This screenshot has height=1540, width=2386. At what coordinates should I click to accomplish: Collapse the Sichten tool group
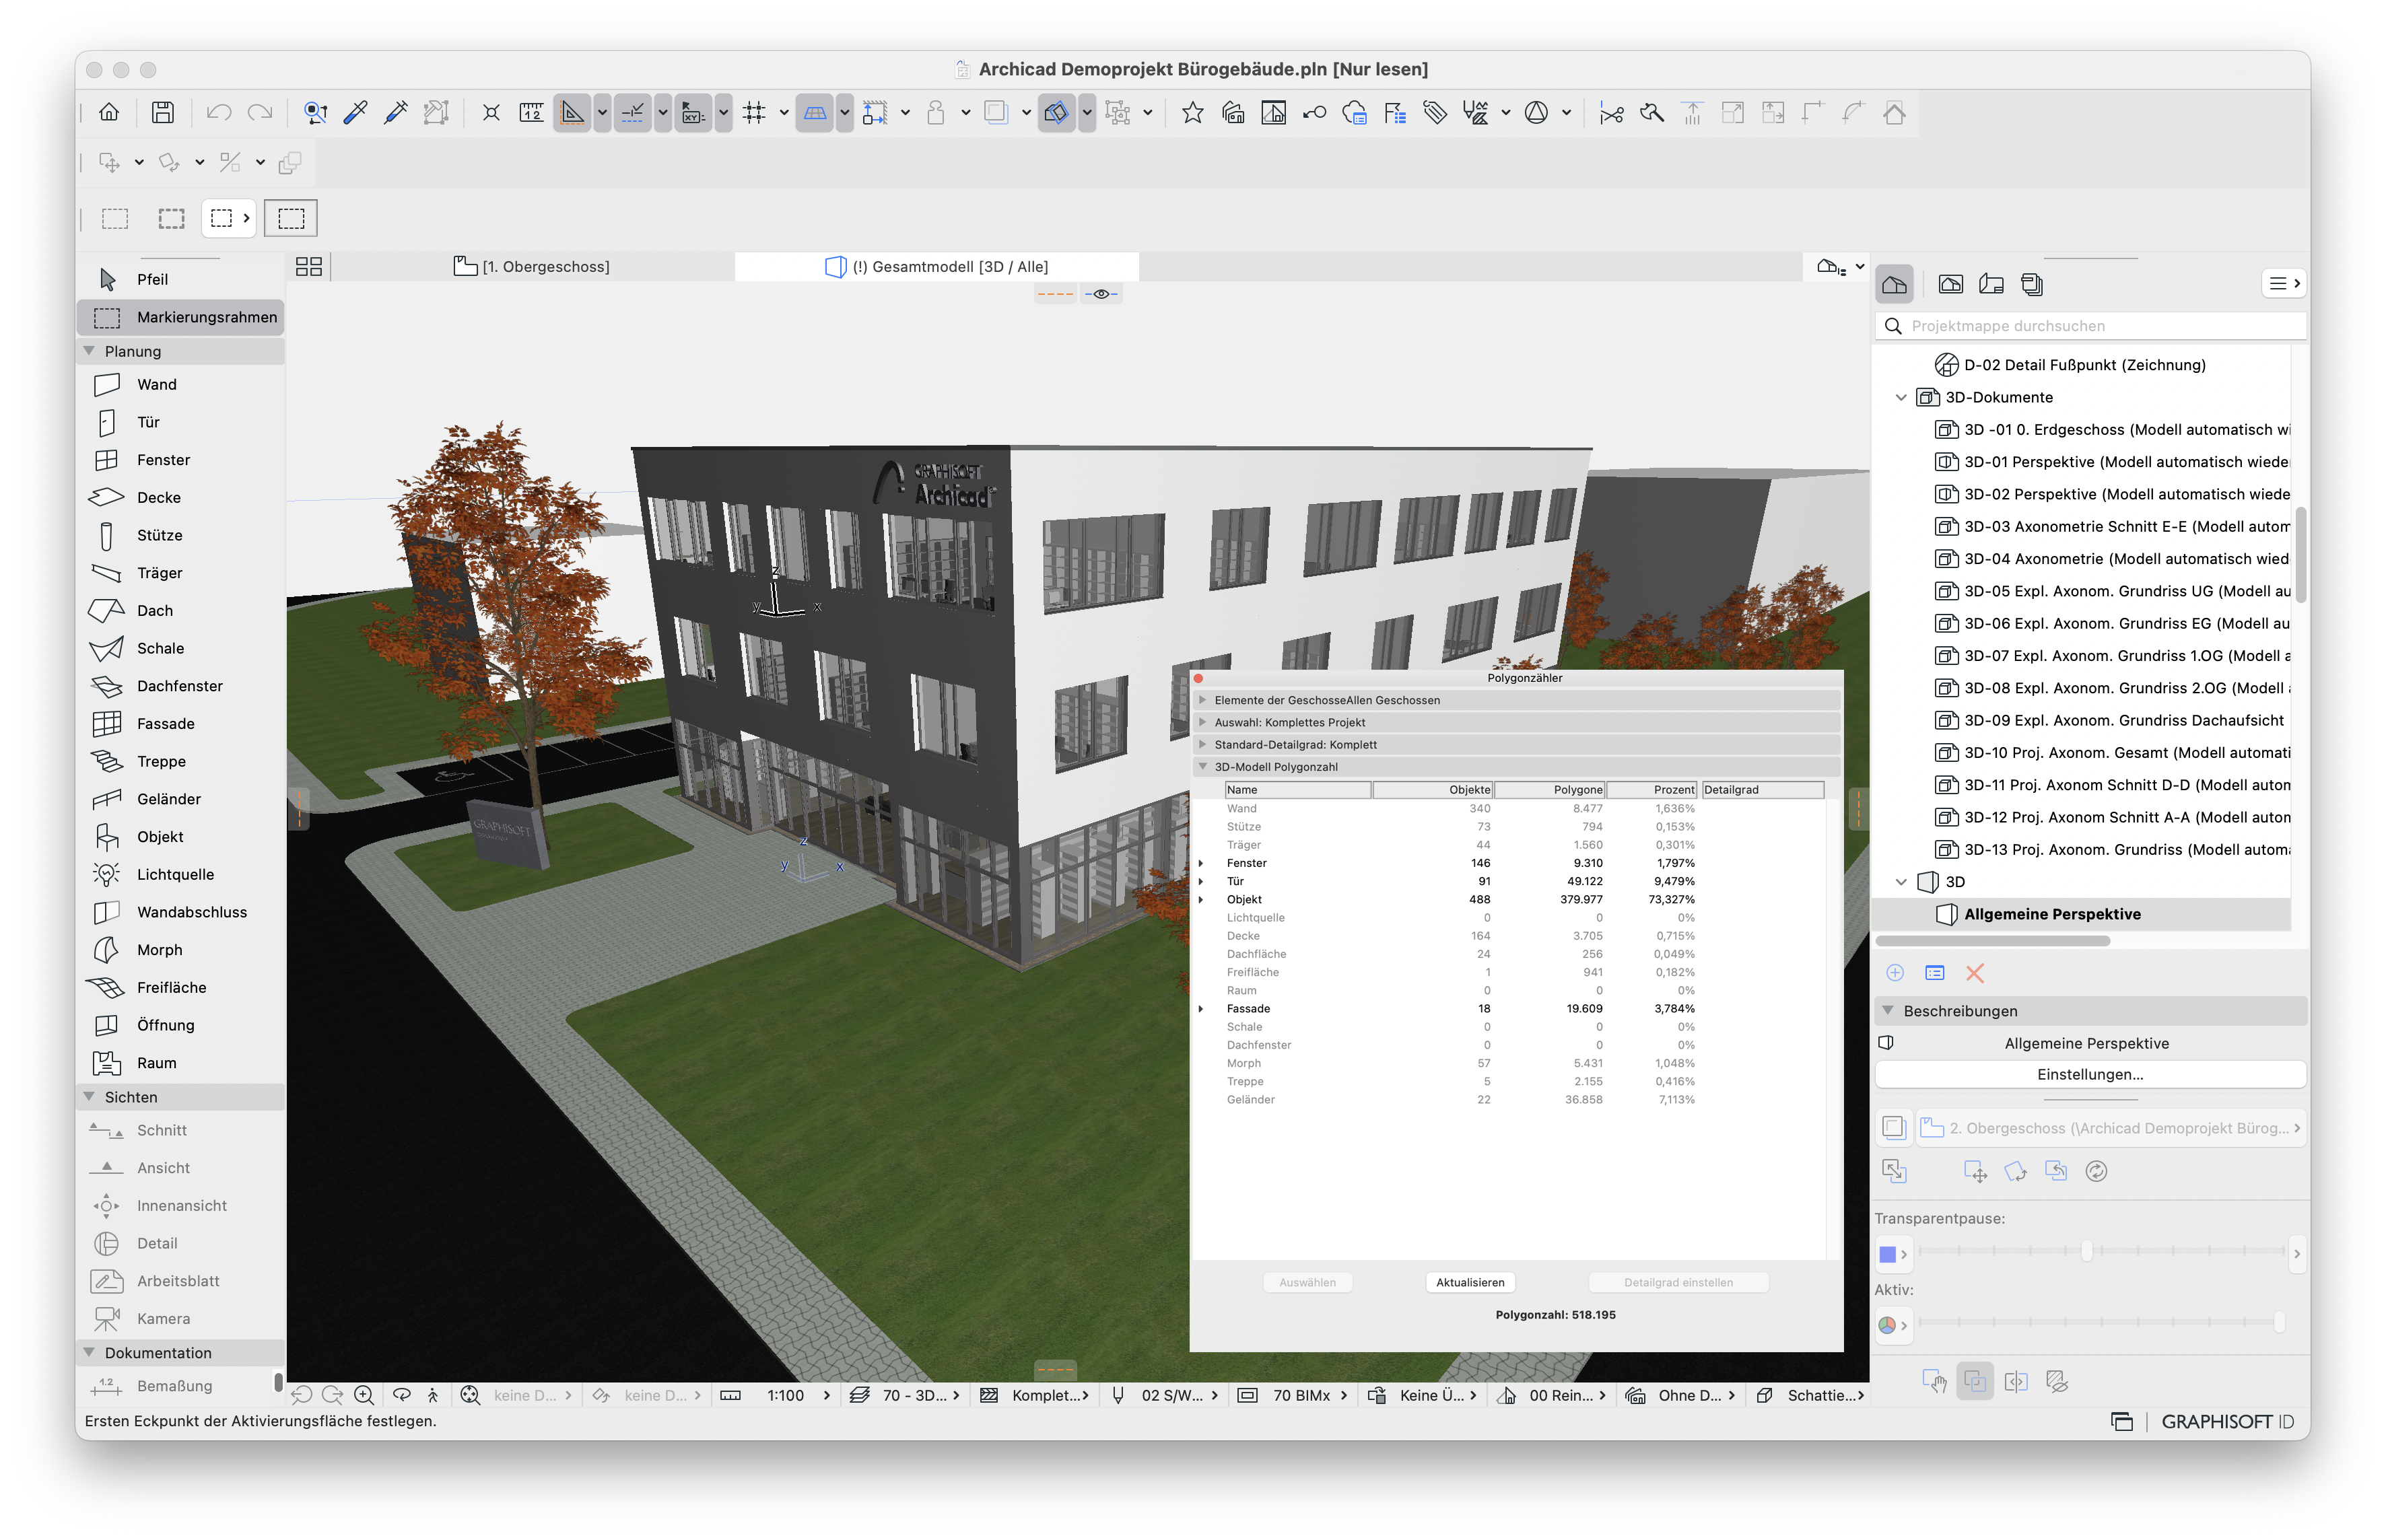click(x=89, y=1097)
